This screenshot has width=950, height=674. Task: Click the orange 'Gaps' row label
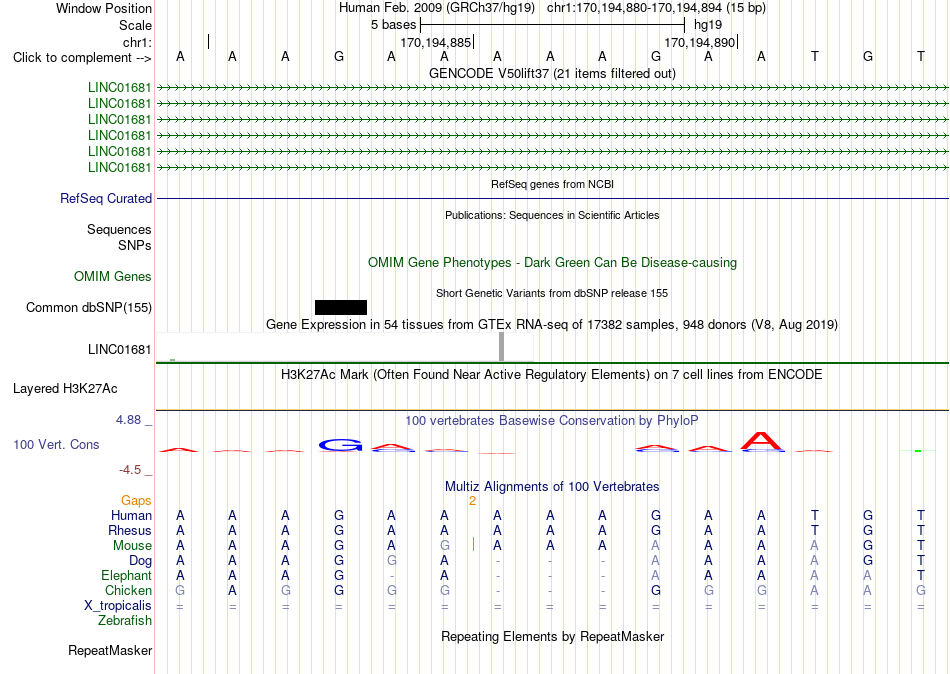[x=136, y=500]
